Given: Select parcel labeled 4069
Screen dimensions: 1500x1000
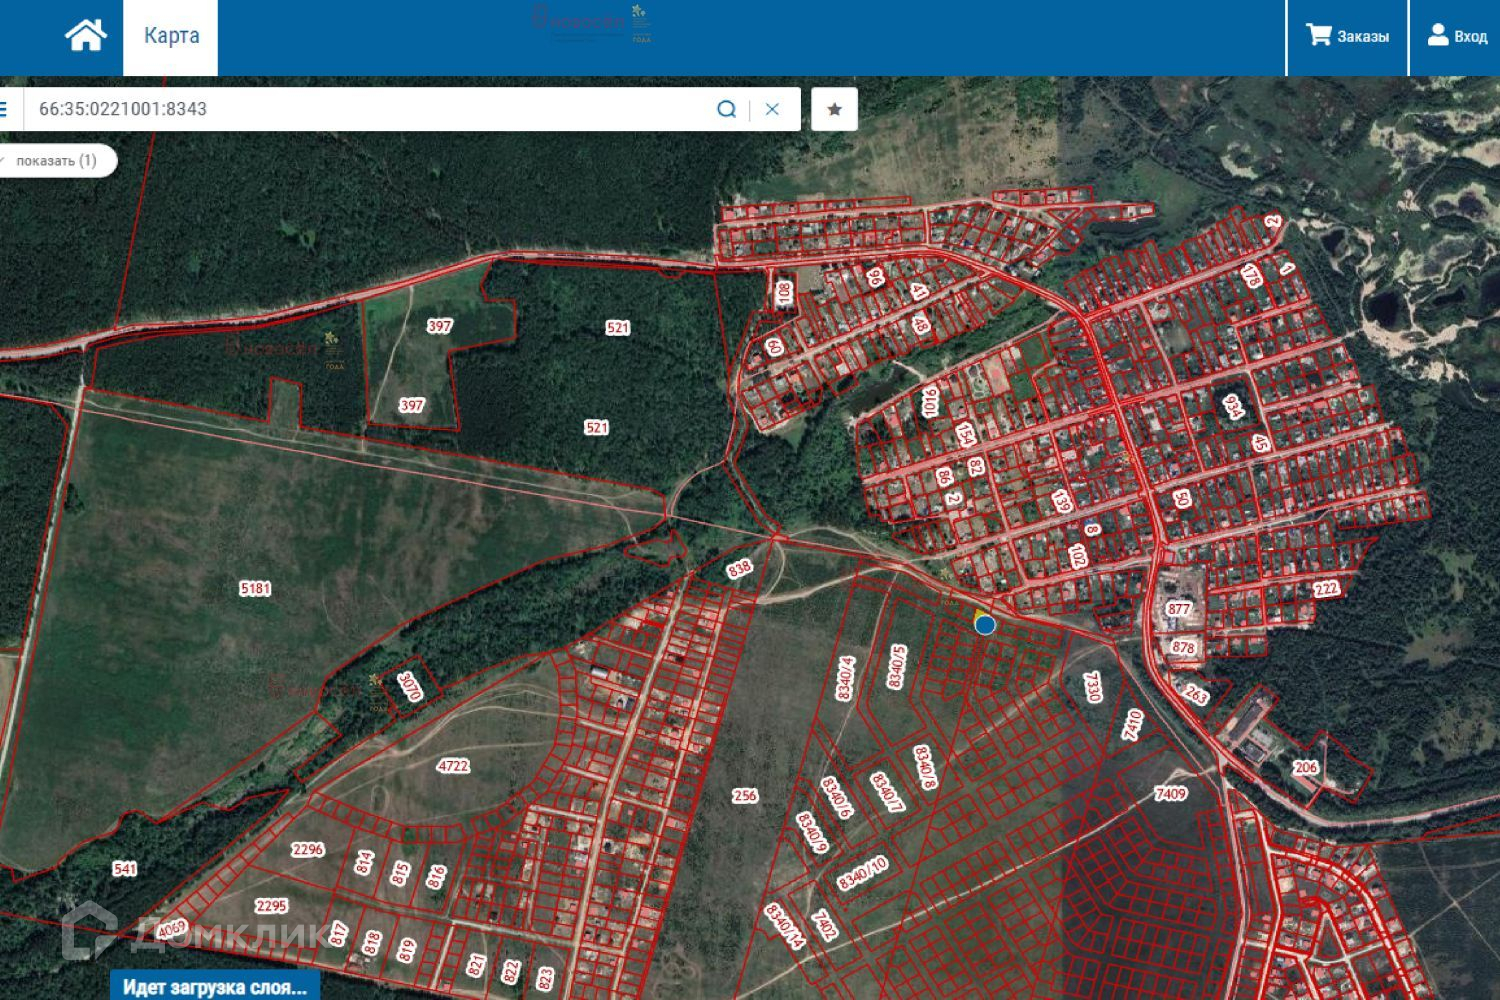Looking at the screenshot, I should pos(171,930).
